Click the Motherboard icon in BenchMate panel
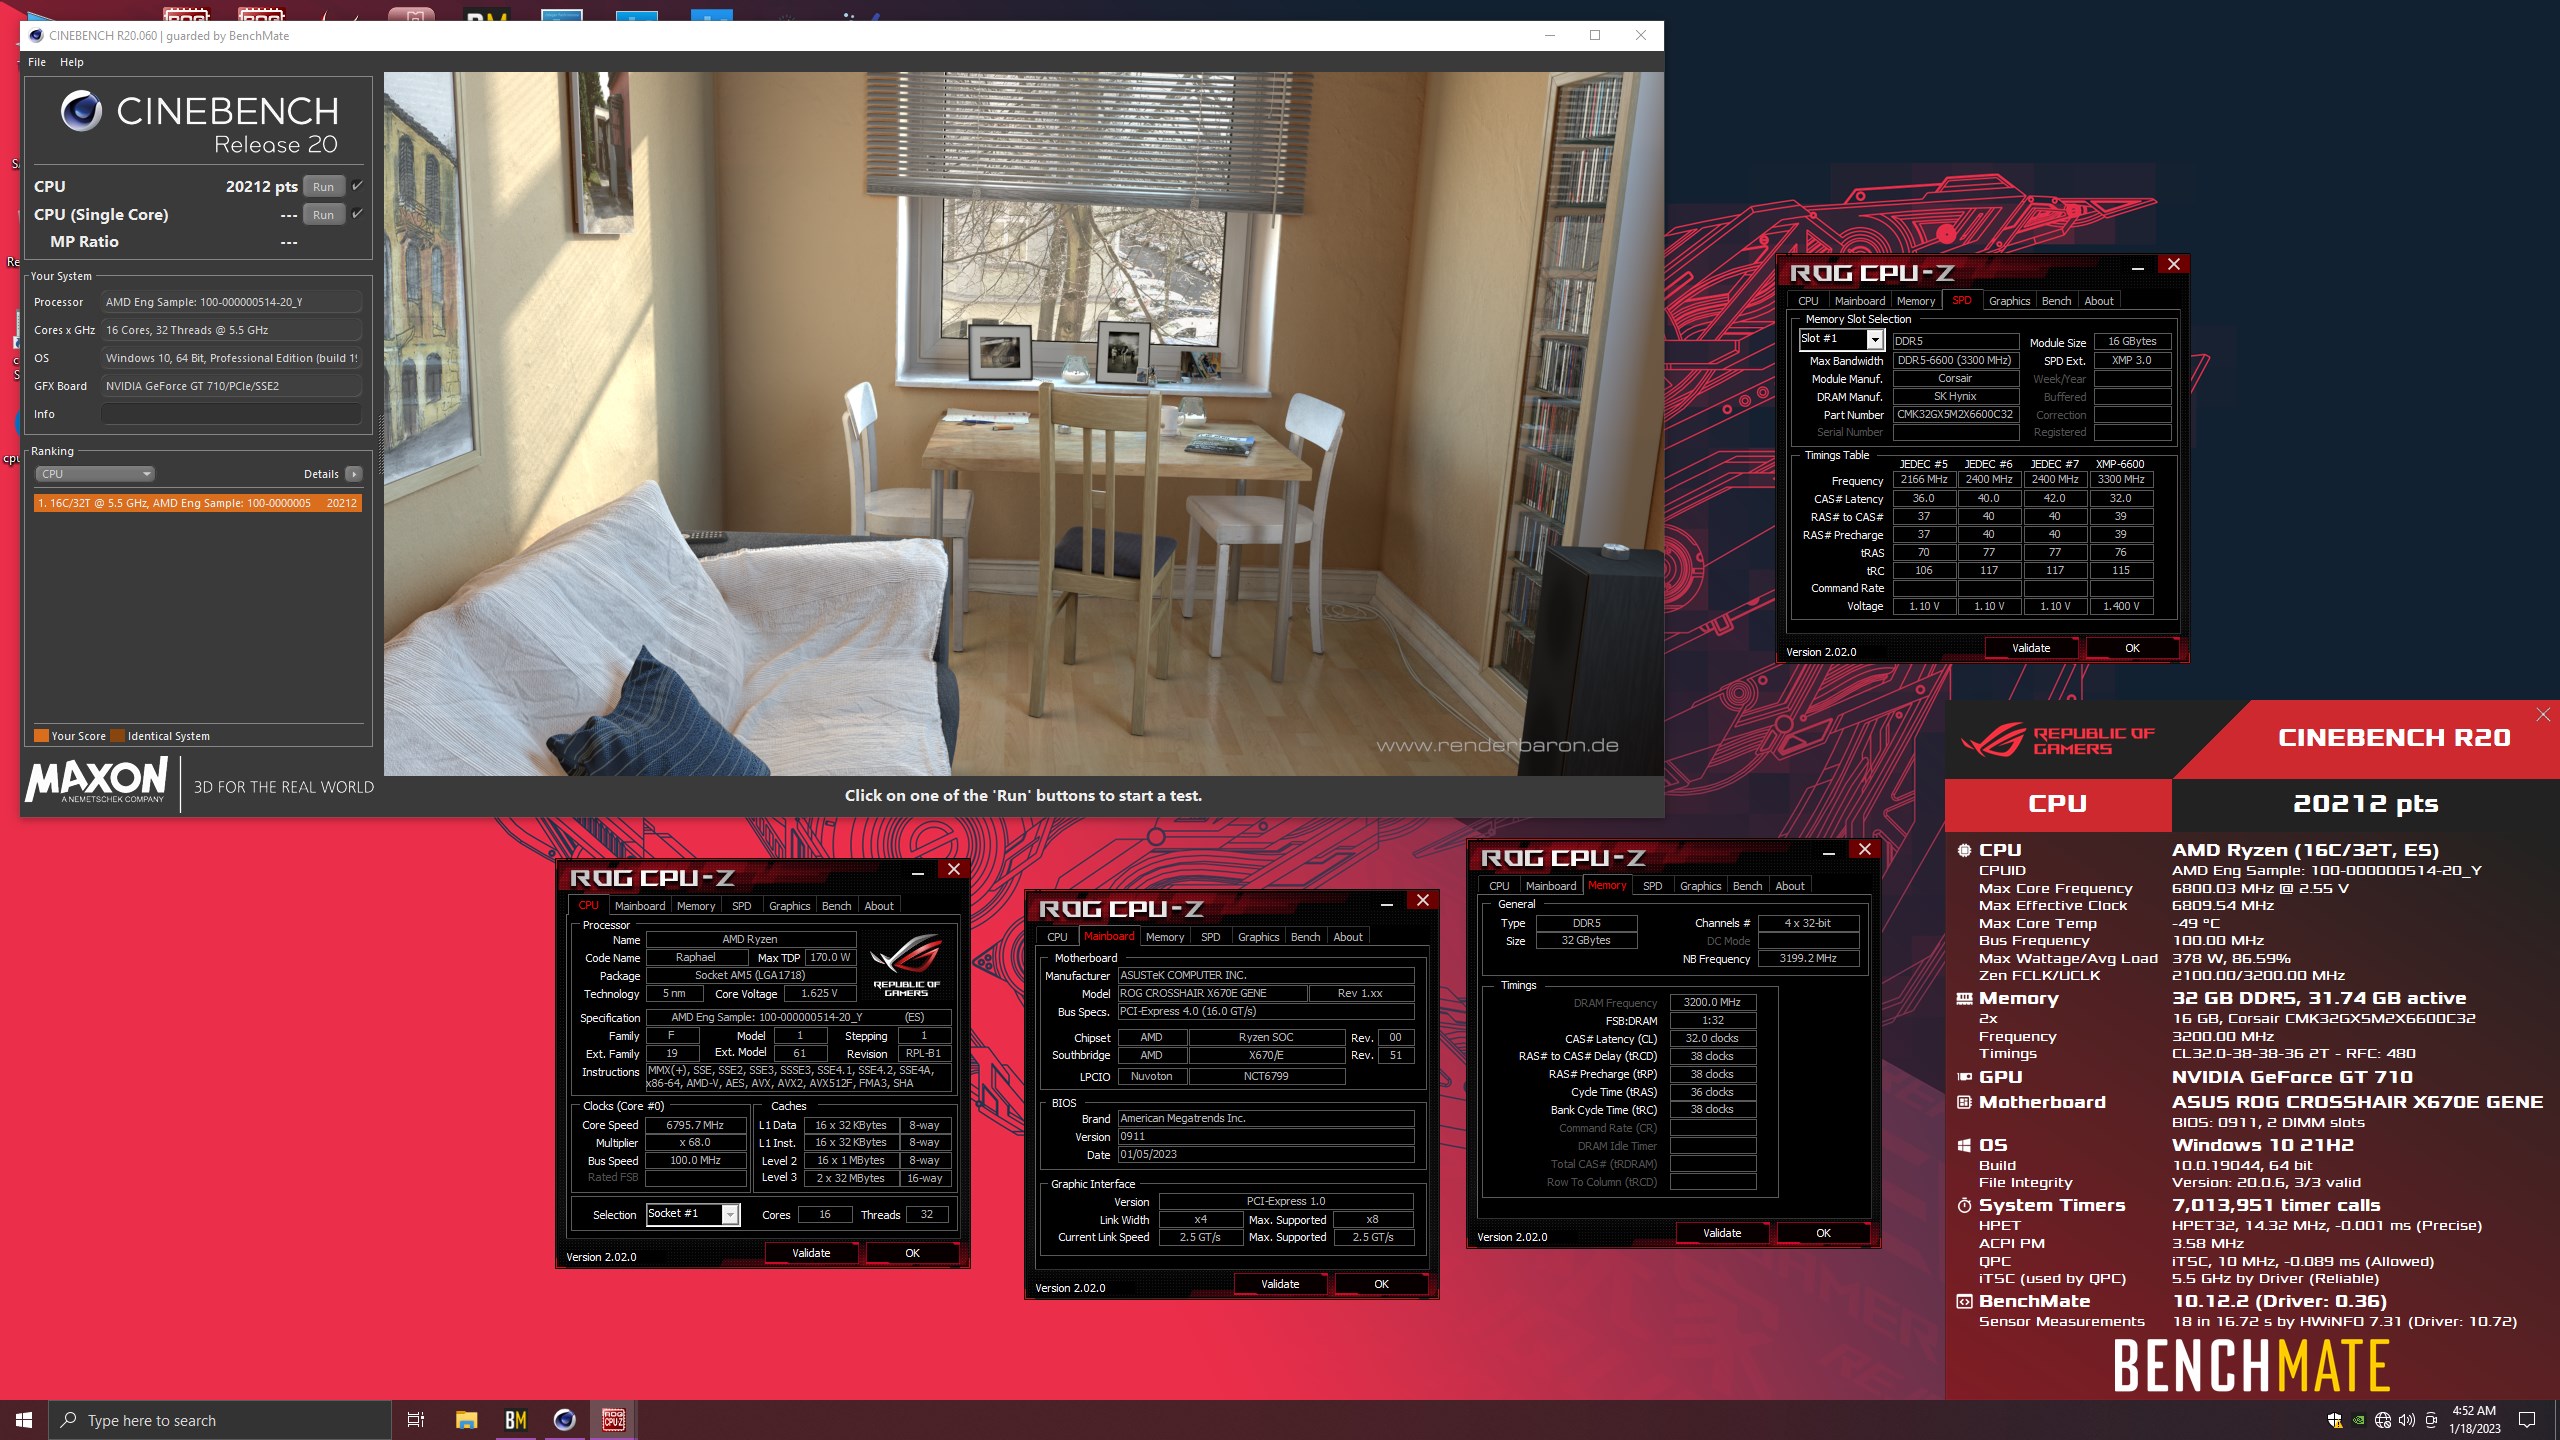 coord(1964,1102)
